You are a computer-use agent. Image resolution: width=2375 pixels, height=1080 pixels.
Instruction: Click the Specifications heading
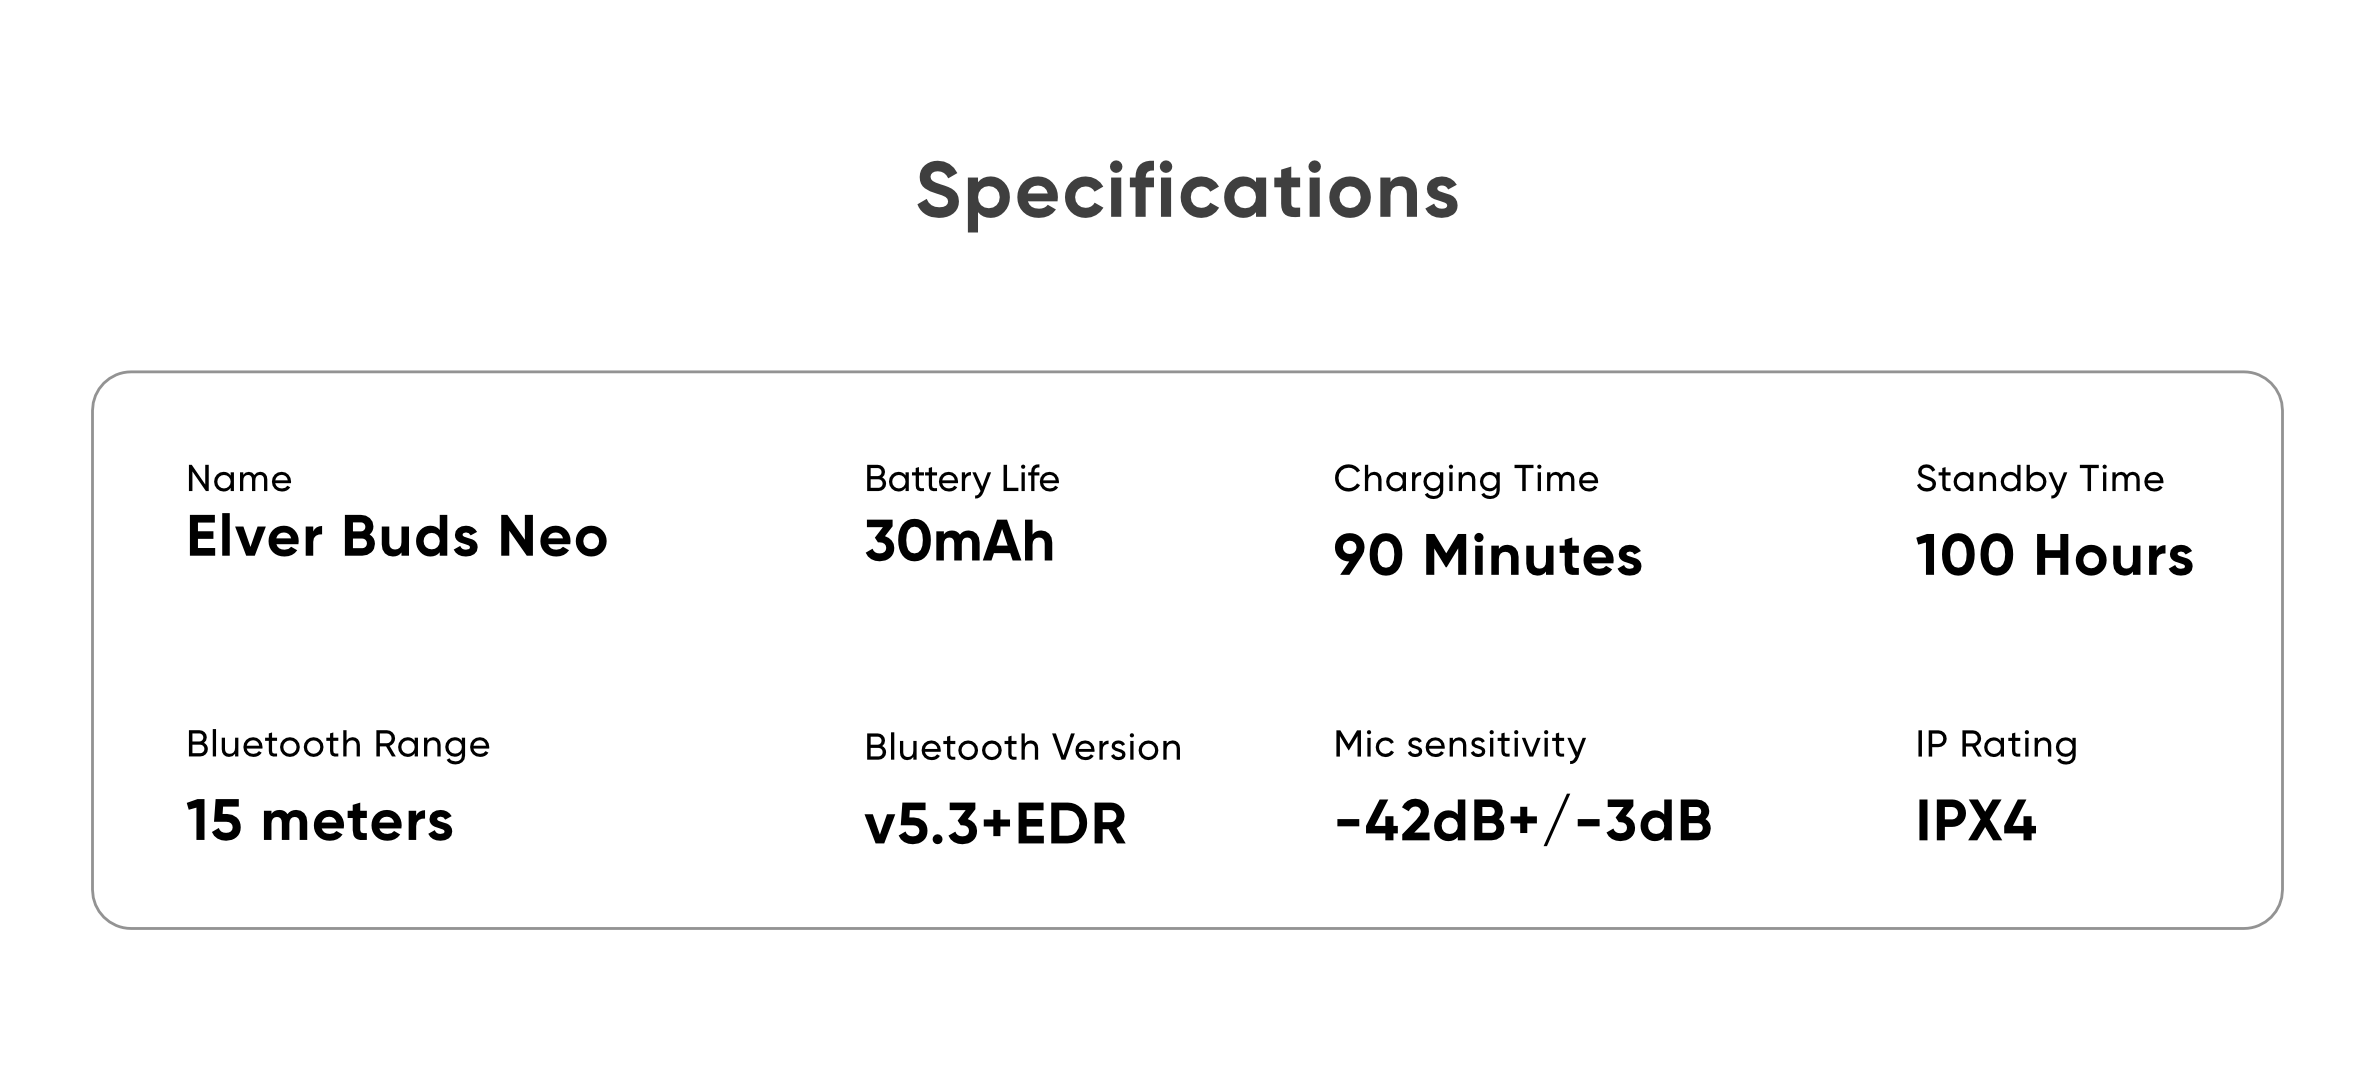click(x=1187, y=192)
